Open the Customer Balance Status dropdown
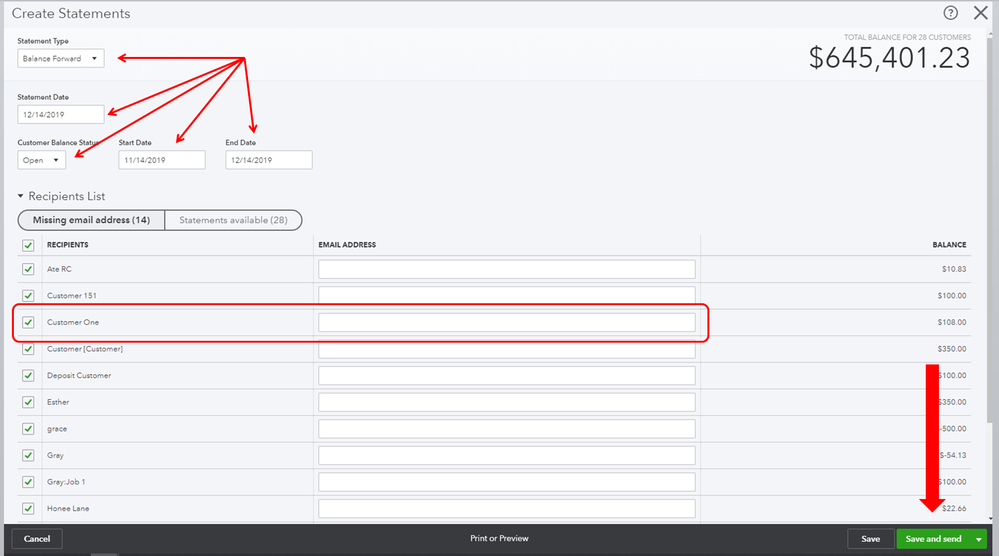999x556 pixels. point(41,160)
